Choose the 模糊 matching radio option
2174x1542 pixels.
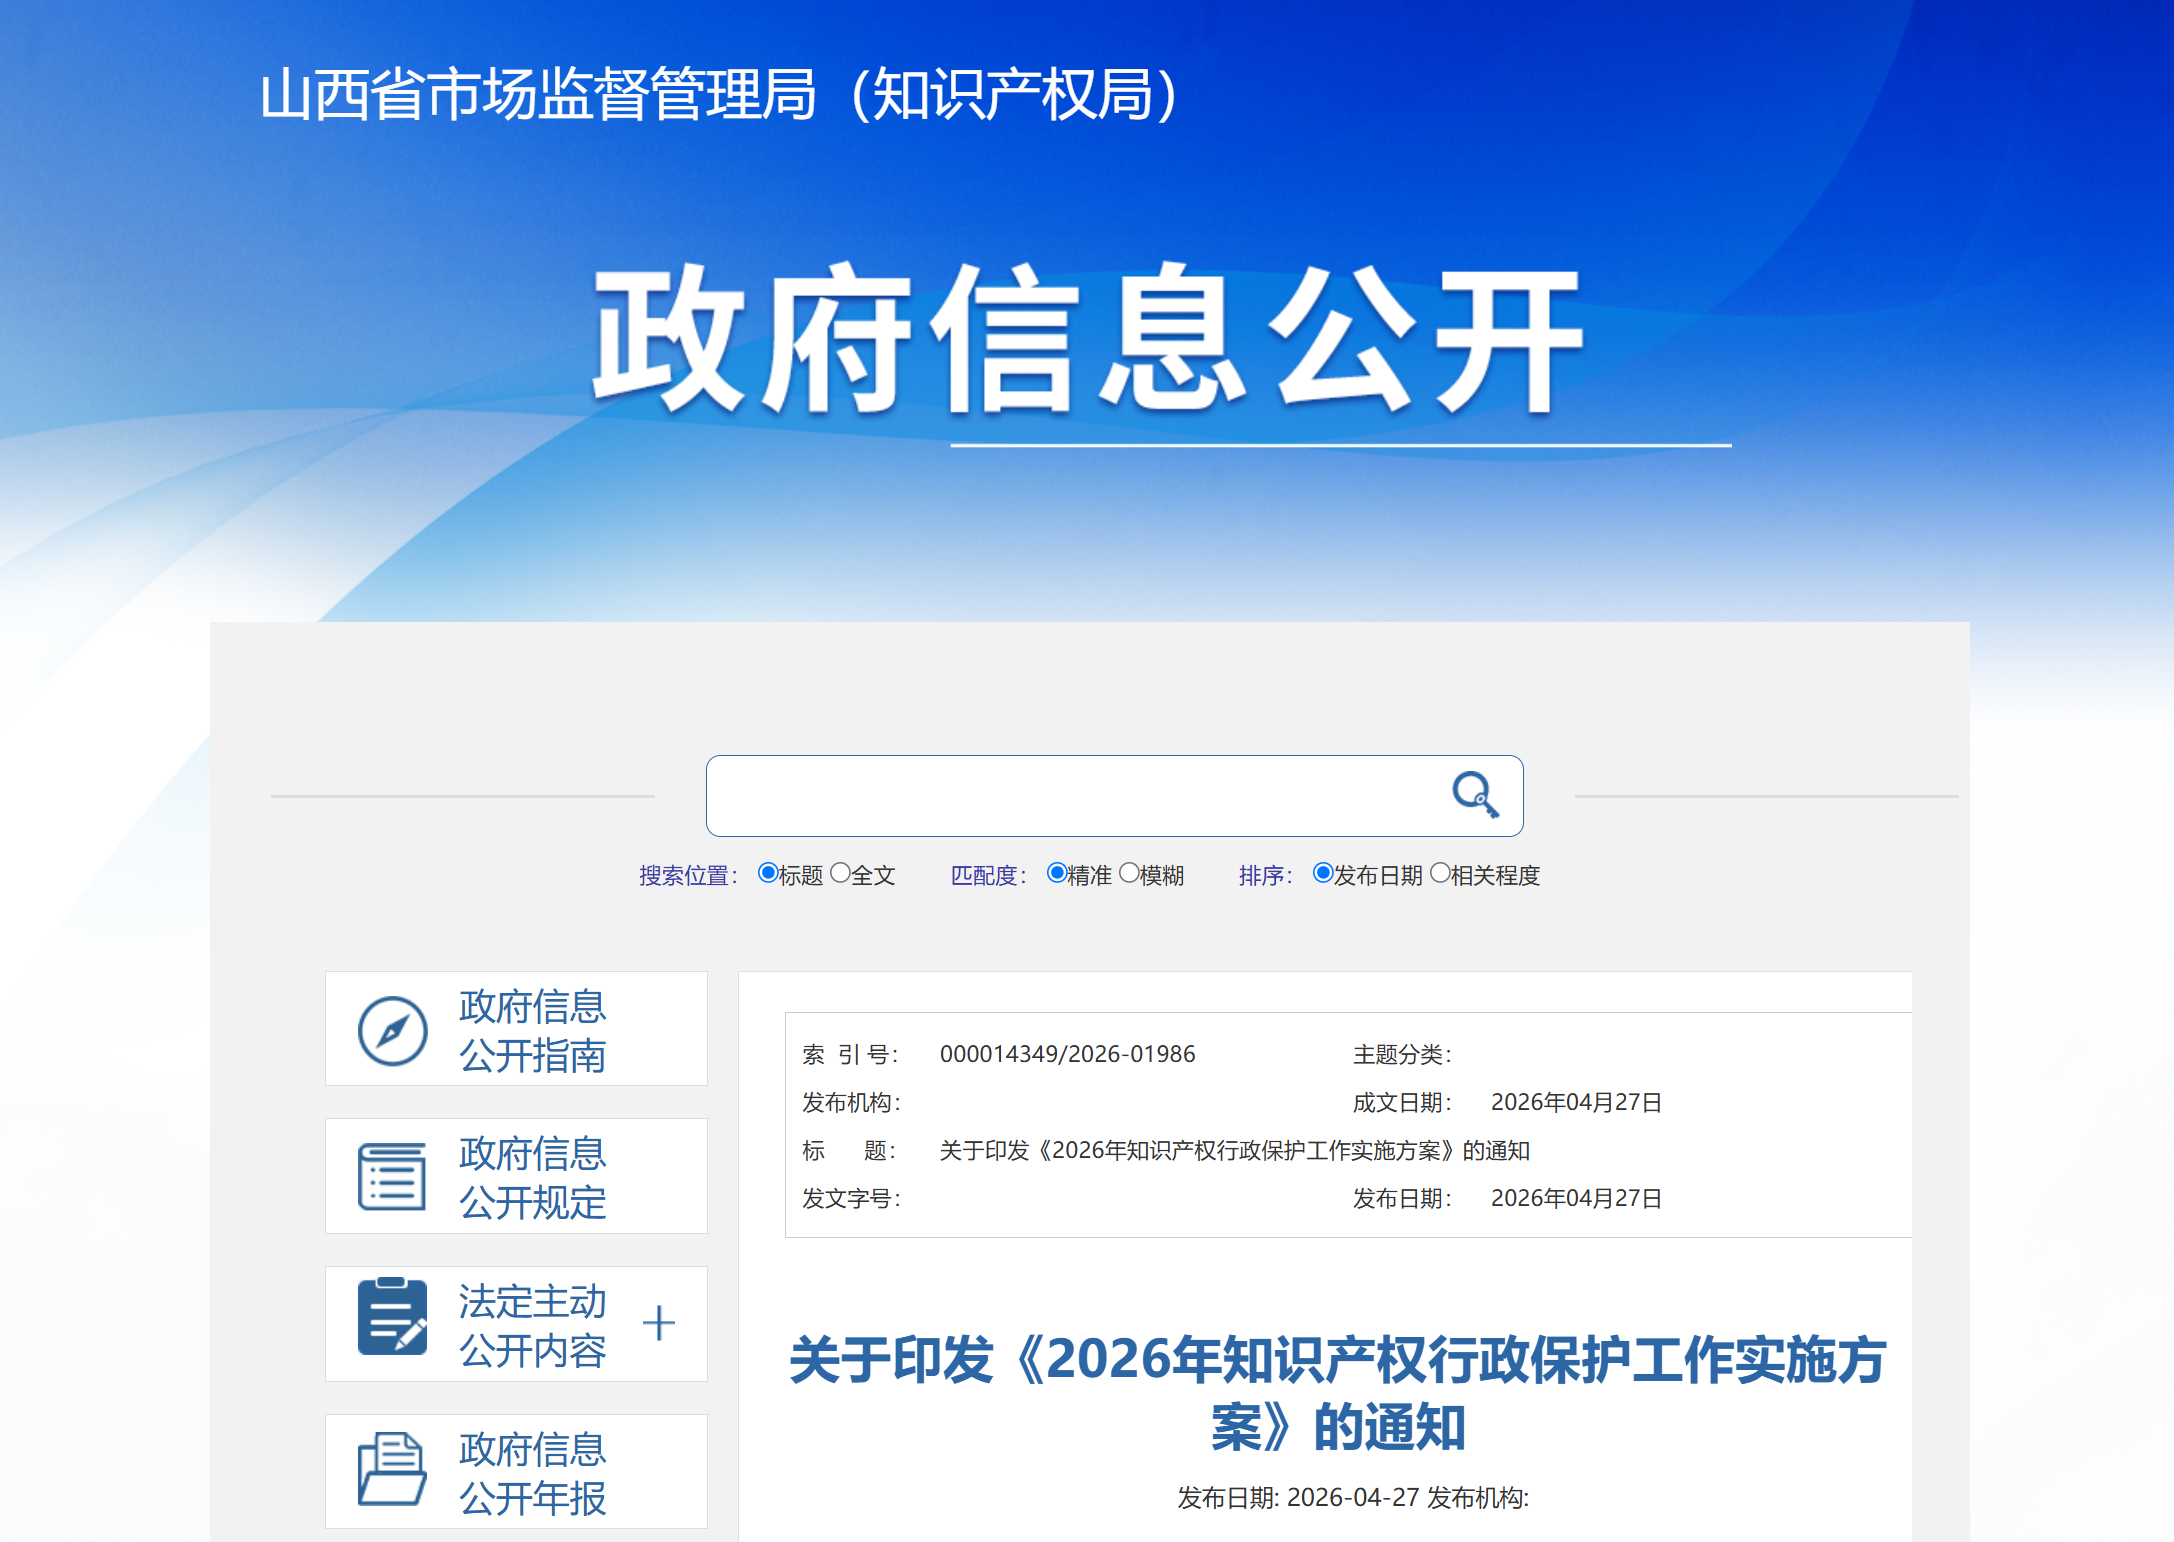coord(1128,873)
